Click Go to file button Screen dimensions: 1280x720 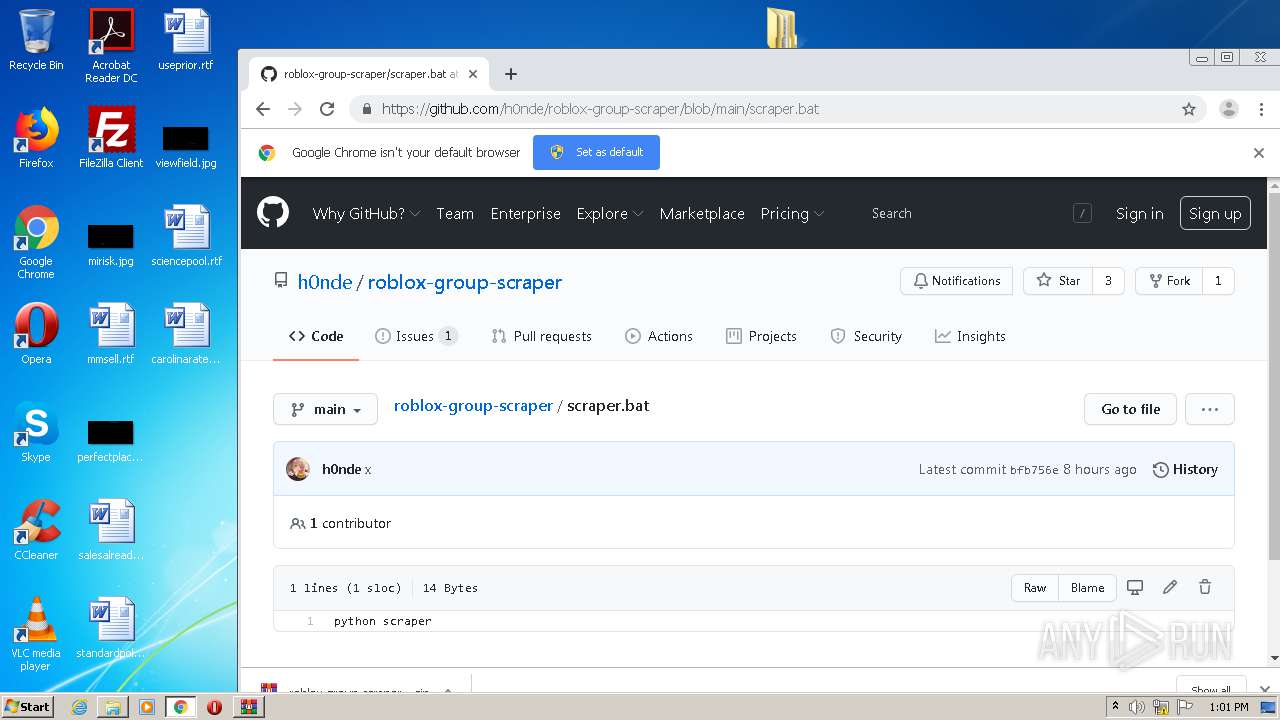pos(1130,409)
